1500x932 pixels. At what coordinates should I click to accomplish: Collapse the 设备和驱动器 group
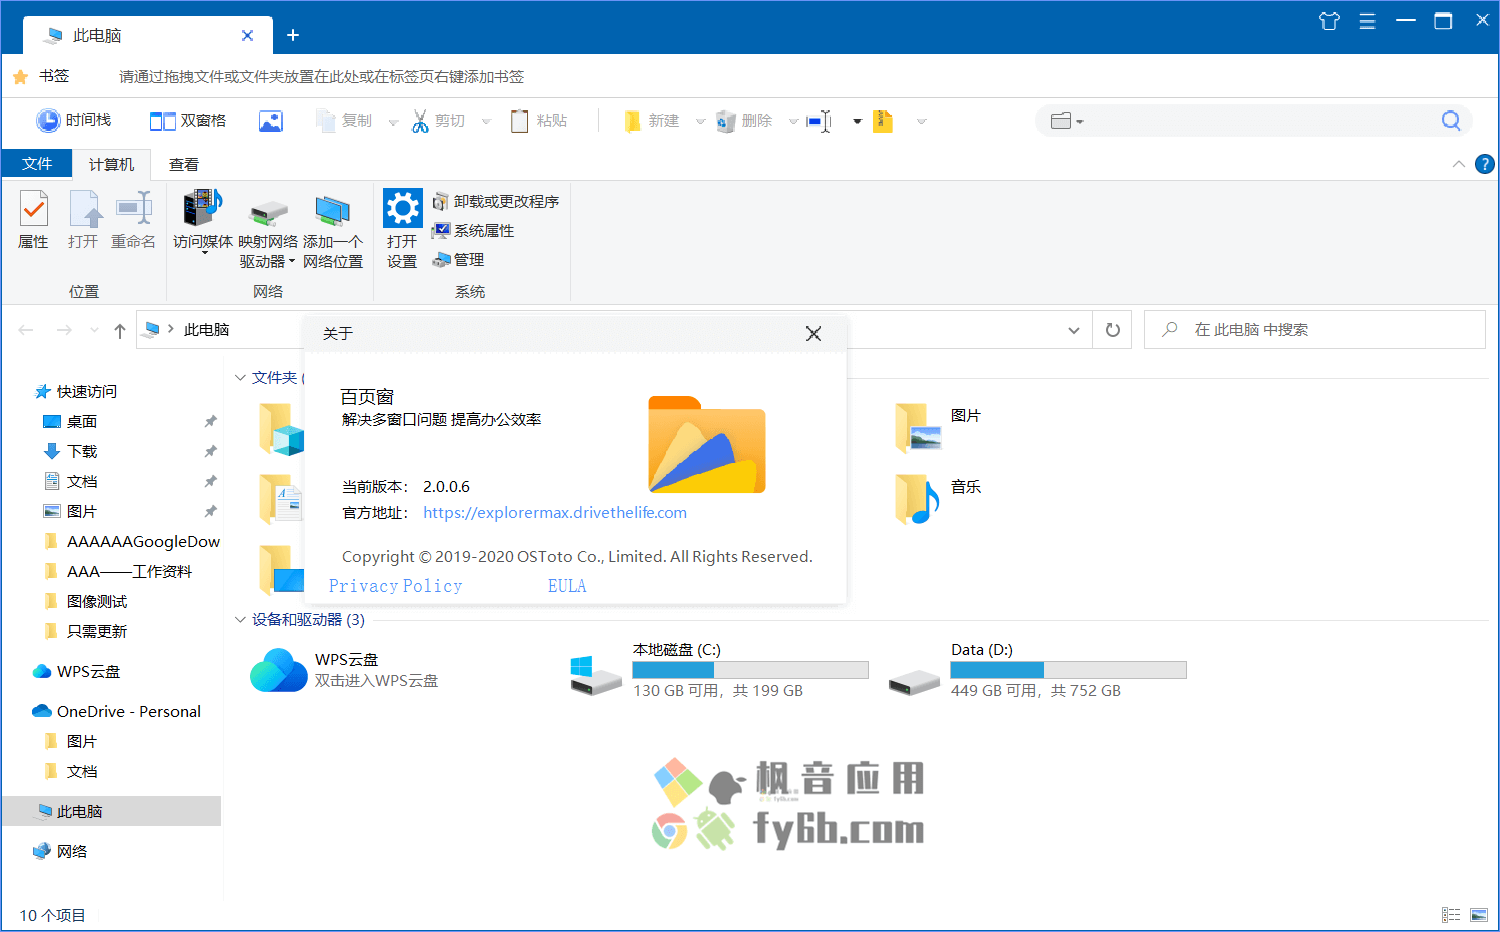pos(240,620)
